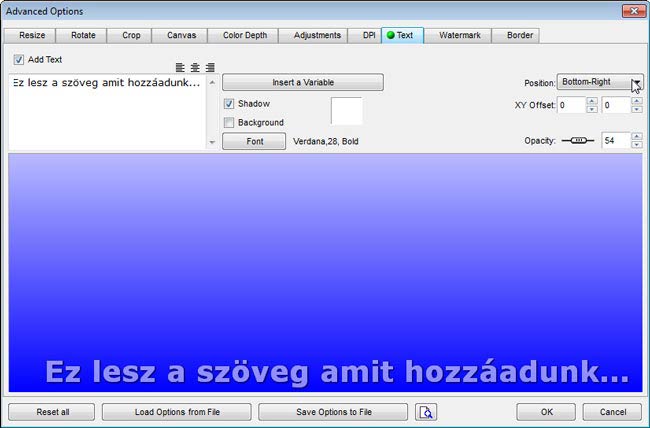Center-align the watermark text
Image resolution: width=650 pixels, height=428 pixels.
[x=195, y=68]
